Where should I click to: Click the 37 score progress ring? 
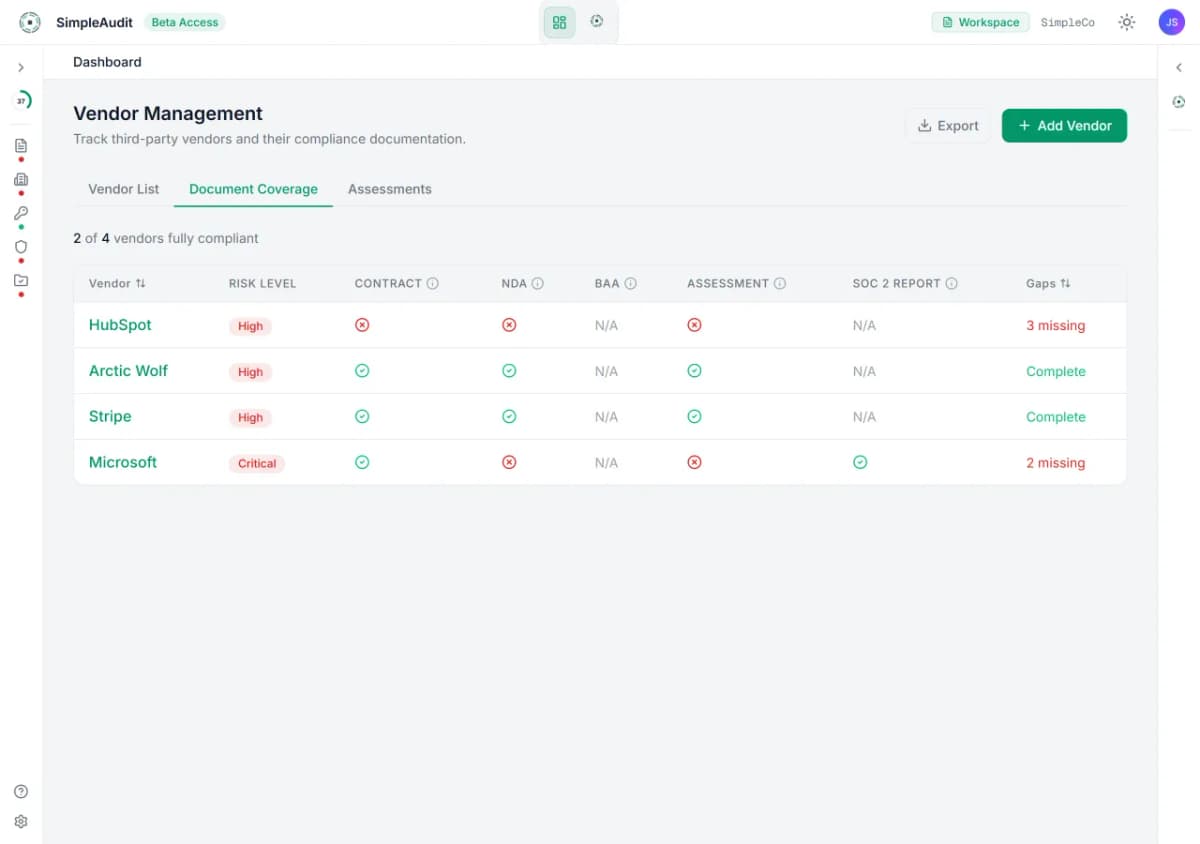[21, 100]
